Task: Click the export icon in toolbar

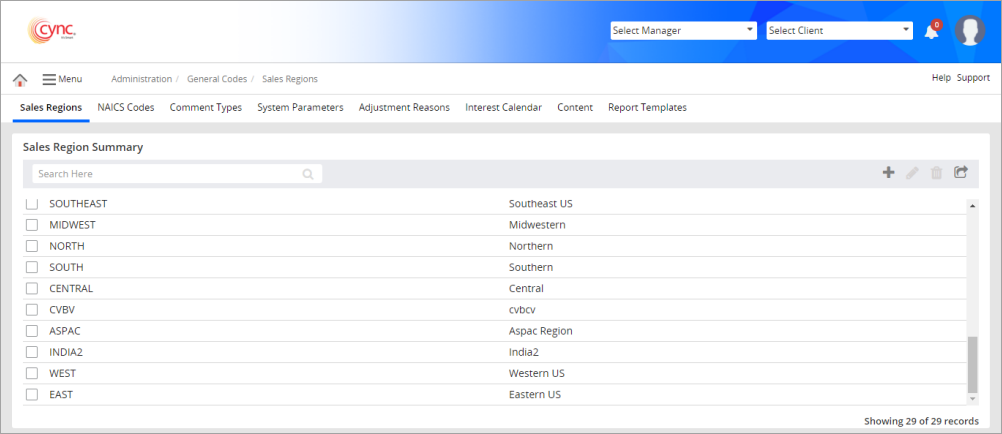Action: click(x=961, y=173)
